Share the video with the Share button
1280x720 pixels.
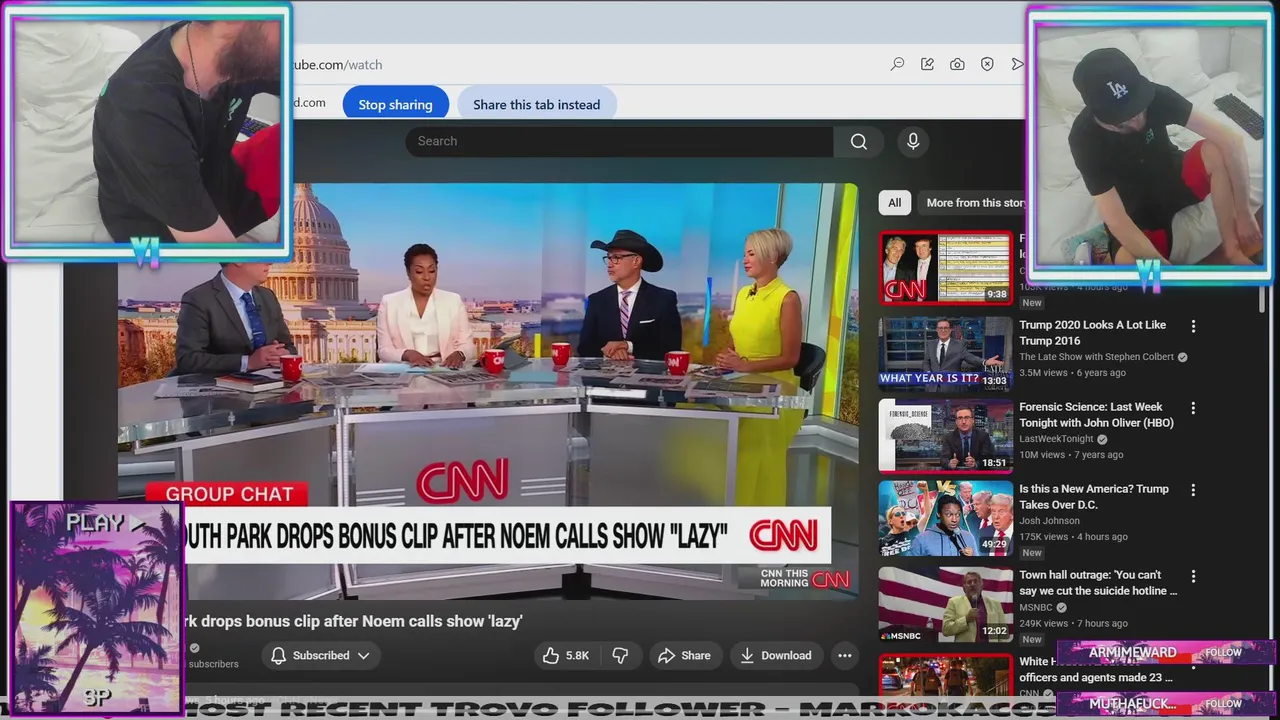(684, 656)
